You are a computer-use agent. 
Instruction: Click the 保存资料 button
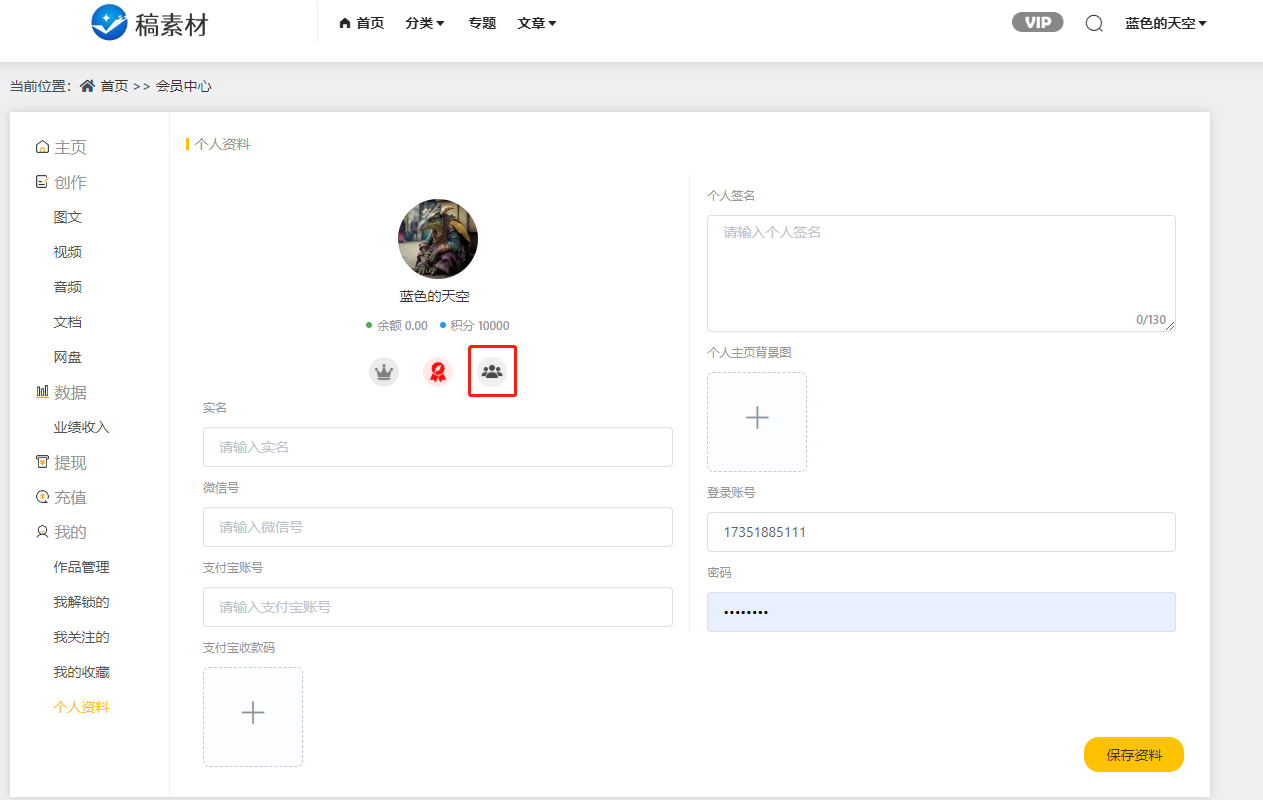tap(1133, 755)
